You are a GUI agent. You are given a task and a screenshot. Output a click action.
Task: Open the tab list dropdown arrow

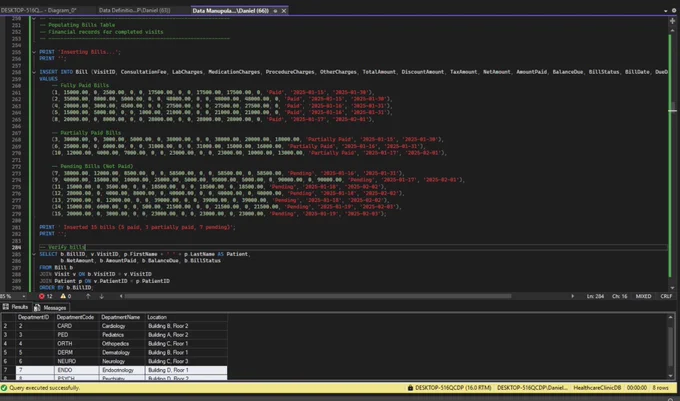[x=666, y=11]
